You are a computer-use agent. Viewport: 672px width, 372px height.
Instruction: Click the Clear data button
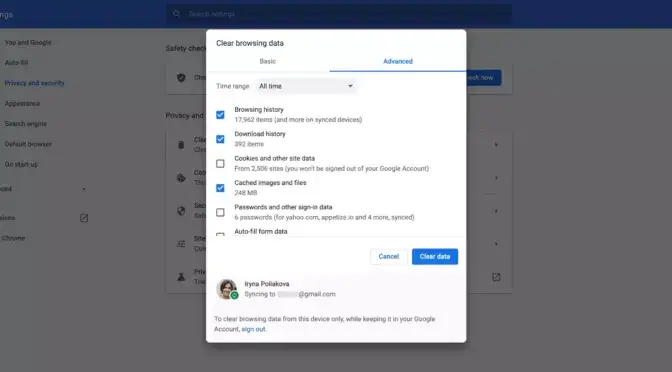[x=435, y=256]
